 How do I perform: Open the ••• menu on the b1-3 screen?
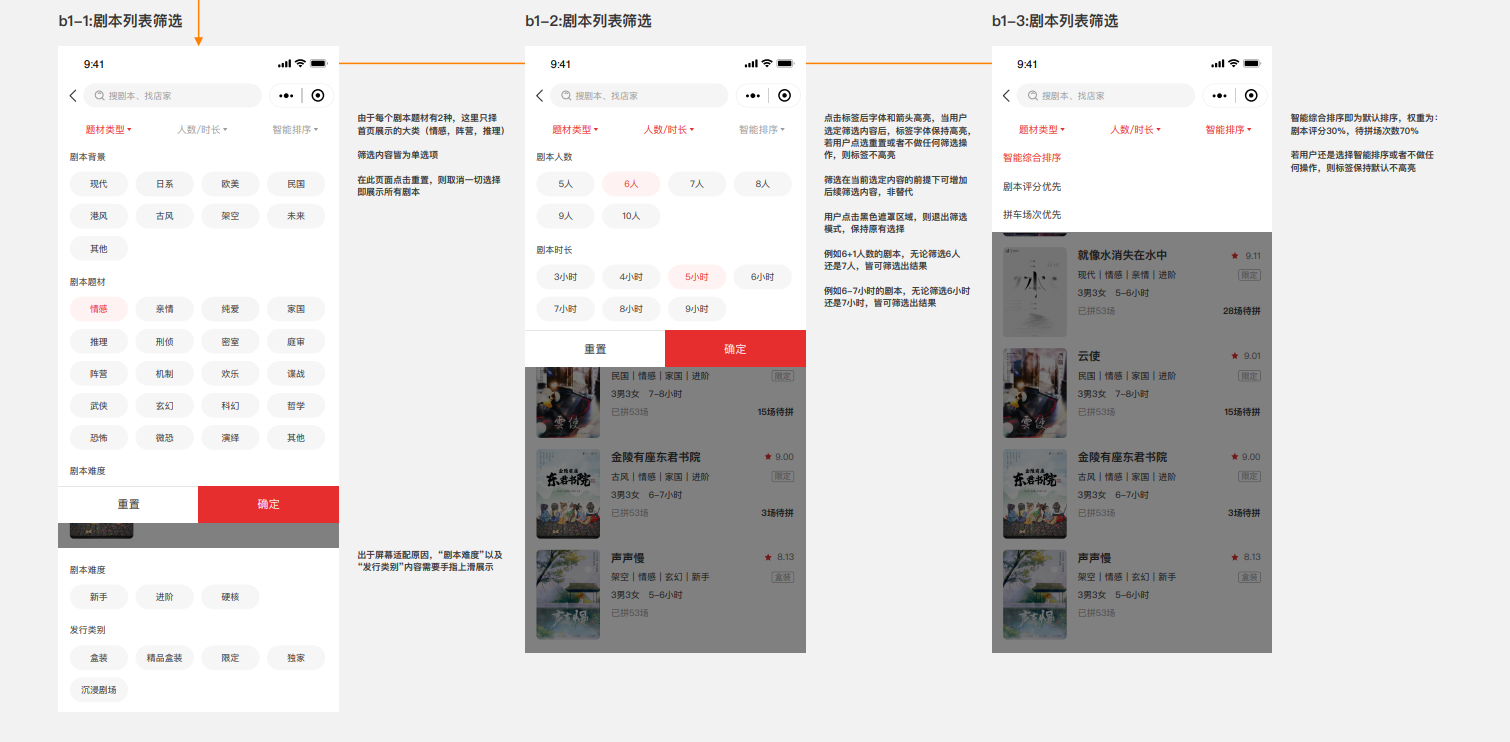pyautogui.click(x=1218, y=96)
